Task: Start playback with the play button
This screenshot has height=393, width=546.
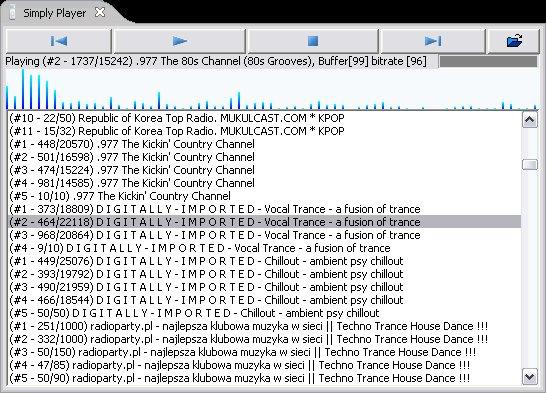Action: click(180, 41)
